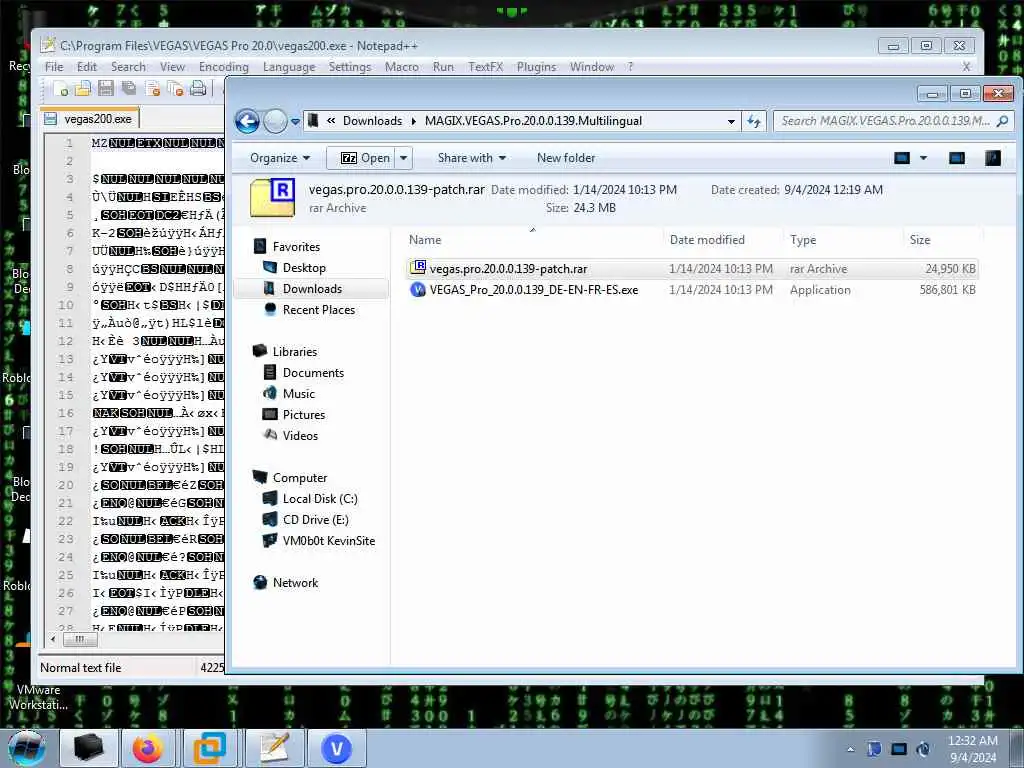The image size is (1024, 768).
Task: Click the Notepad++ horizontal scrollbar thumb
Action: tap(79, 639)
